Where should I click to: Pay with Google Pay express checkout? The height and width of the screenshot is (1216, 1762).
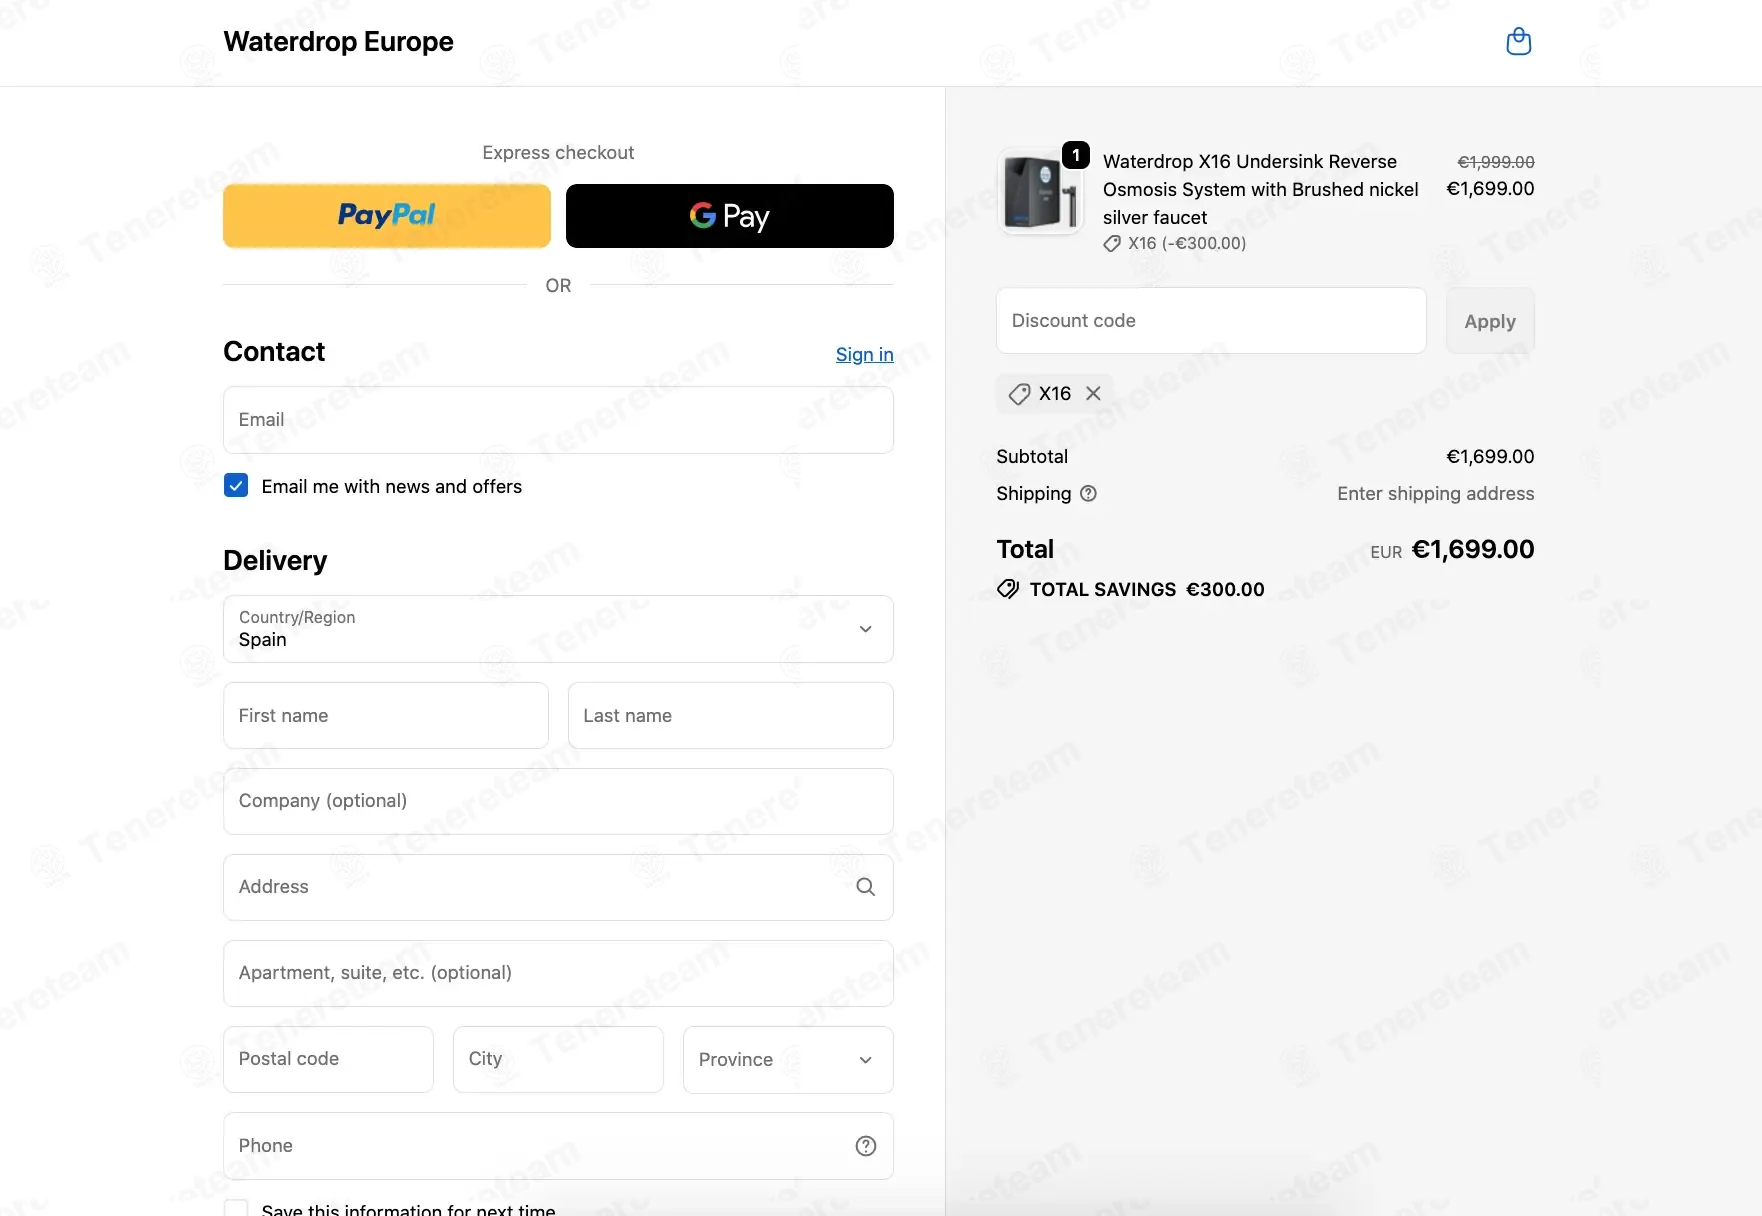point(729,216)
